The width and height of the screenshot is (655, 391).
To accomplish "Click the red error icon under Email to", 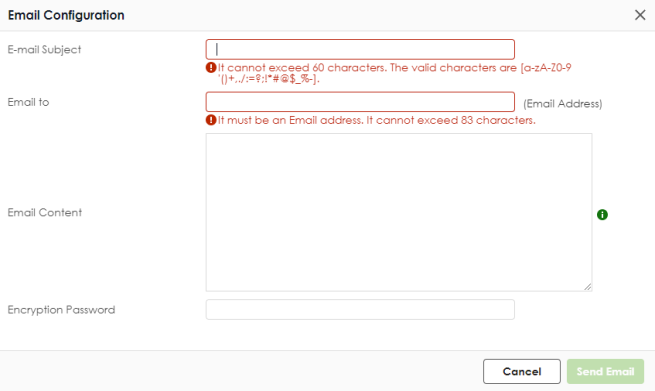I will [x=211, y=120].
